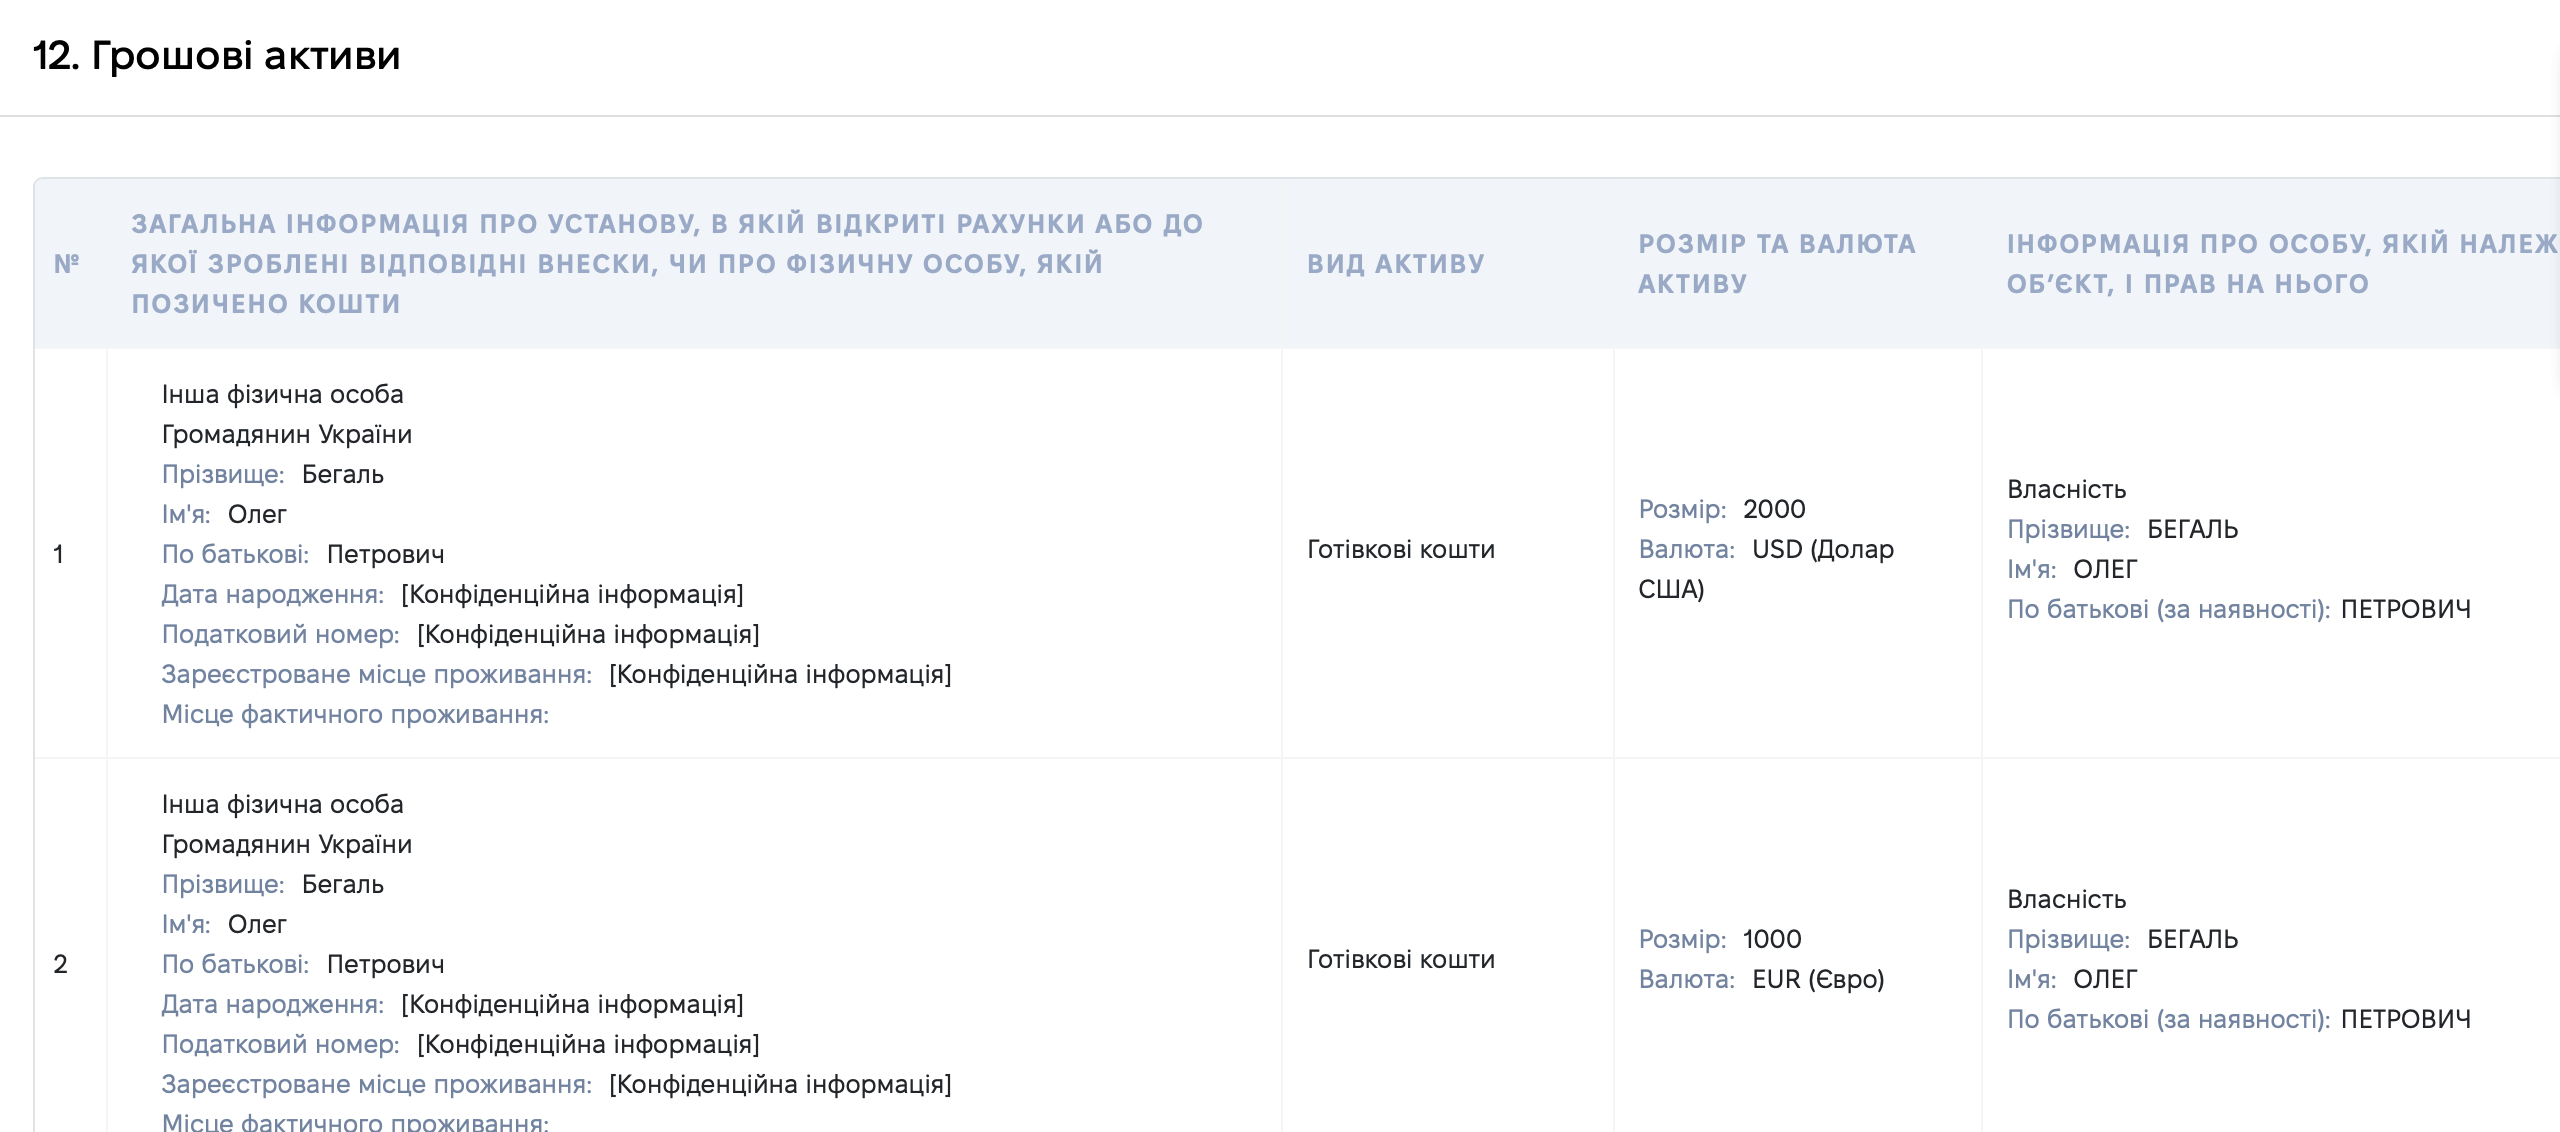Click 'Готівкові кошти' in the second row
This screenshot has width=2560, height=1132.
pos(1401,959)
